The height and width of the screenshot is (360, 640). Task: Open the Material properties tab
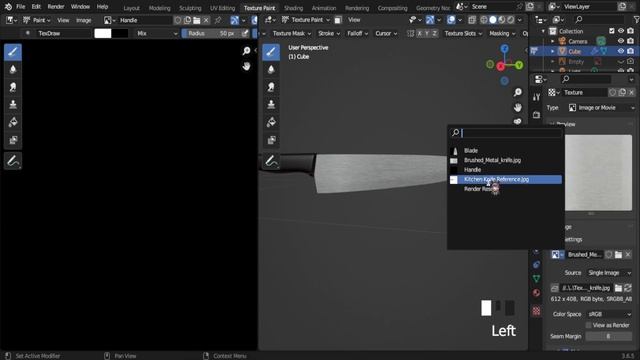pyautogui.click(x=536, y=293)
